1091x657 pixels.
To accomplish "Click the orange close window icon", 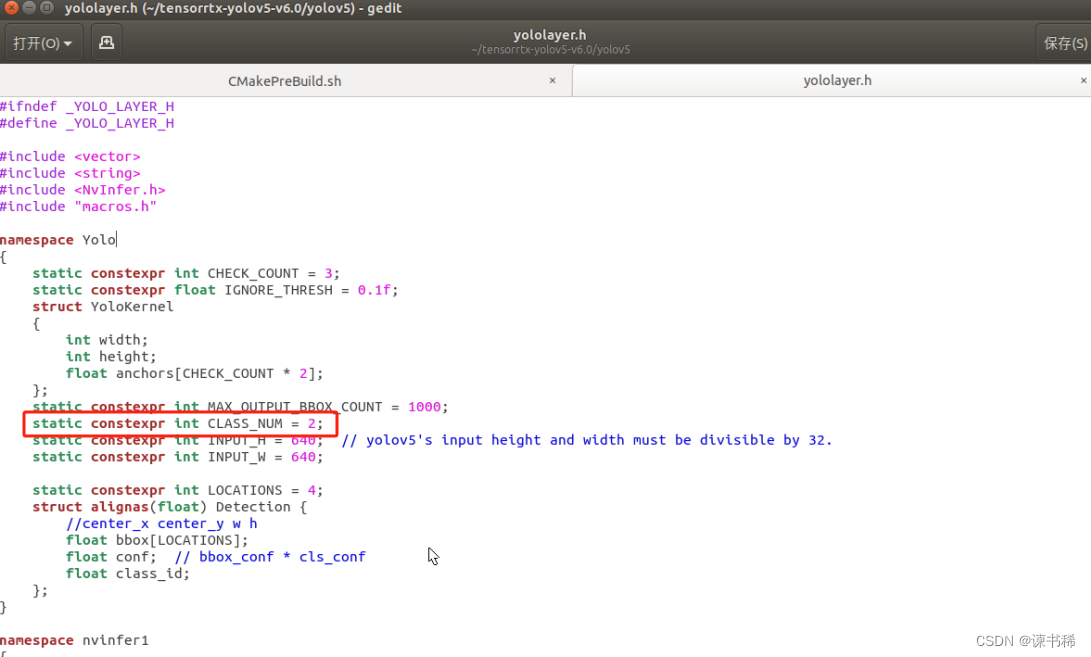I will (x=10, y=8).
